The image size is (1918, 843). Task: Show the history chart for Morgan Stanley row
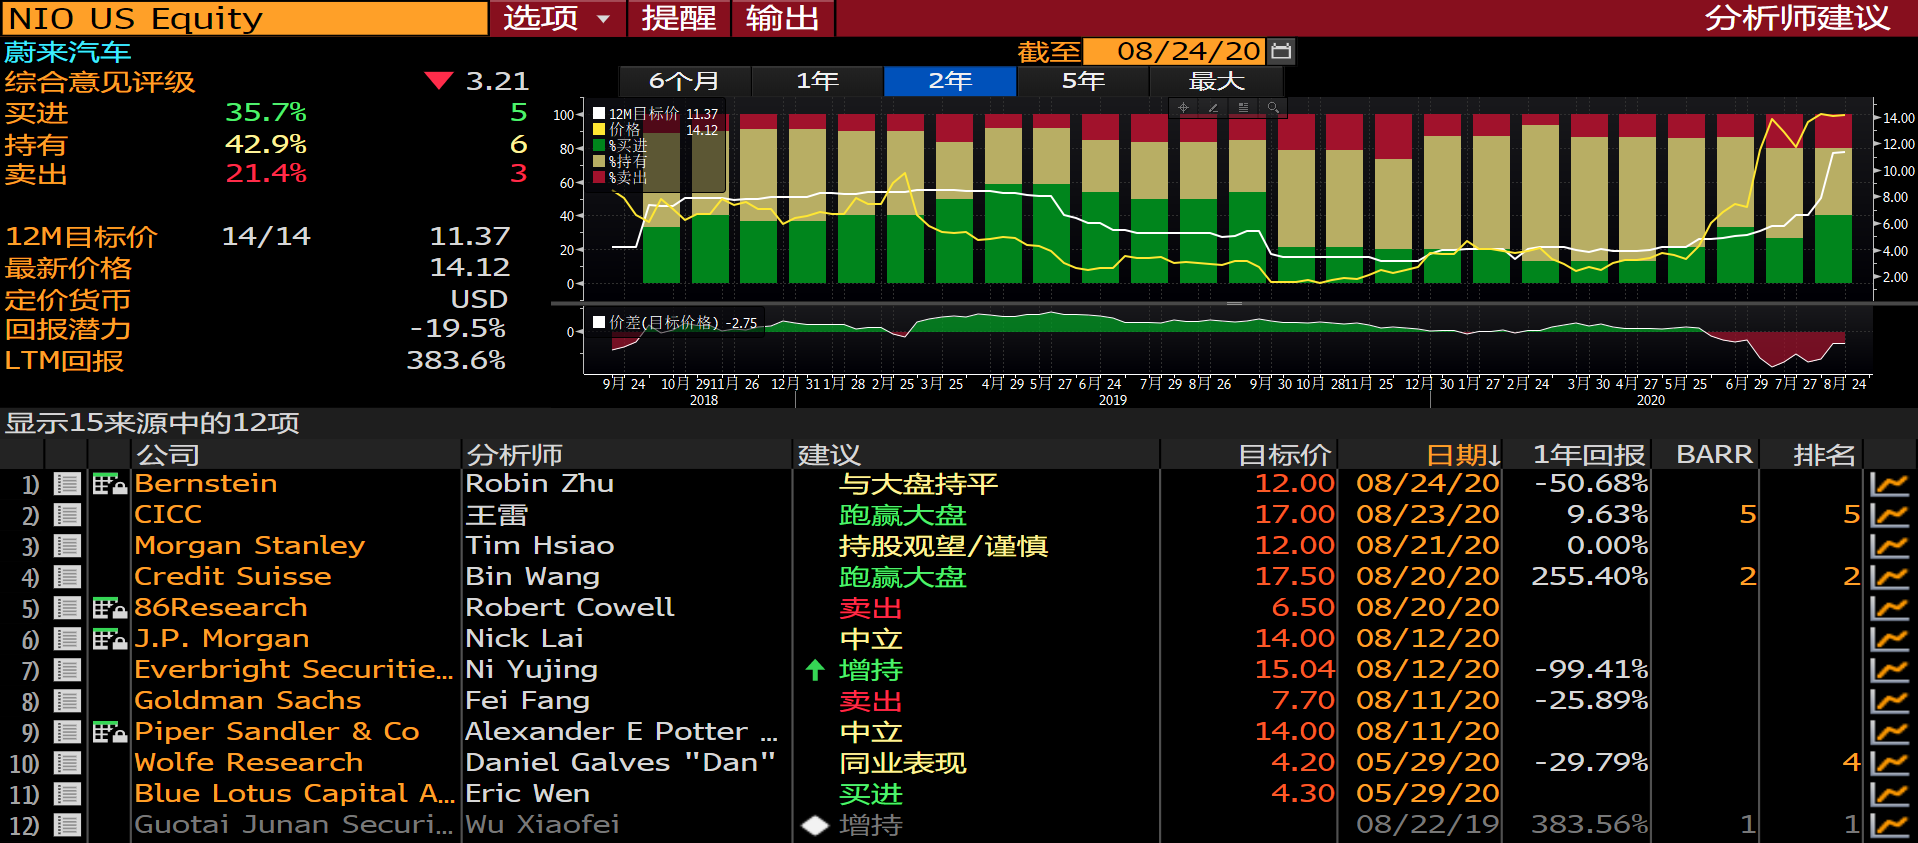1889,547
